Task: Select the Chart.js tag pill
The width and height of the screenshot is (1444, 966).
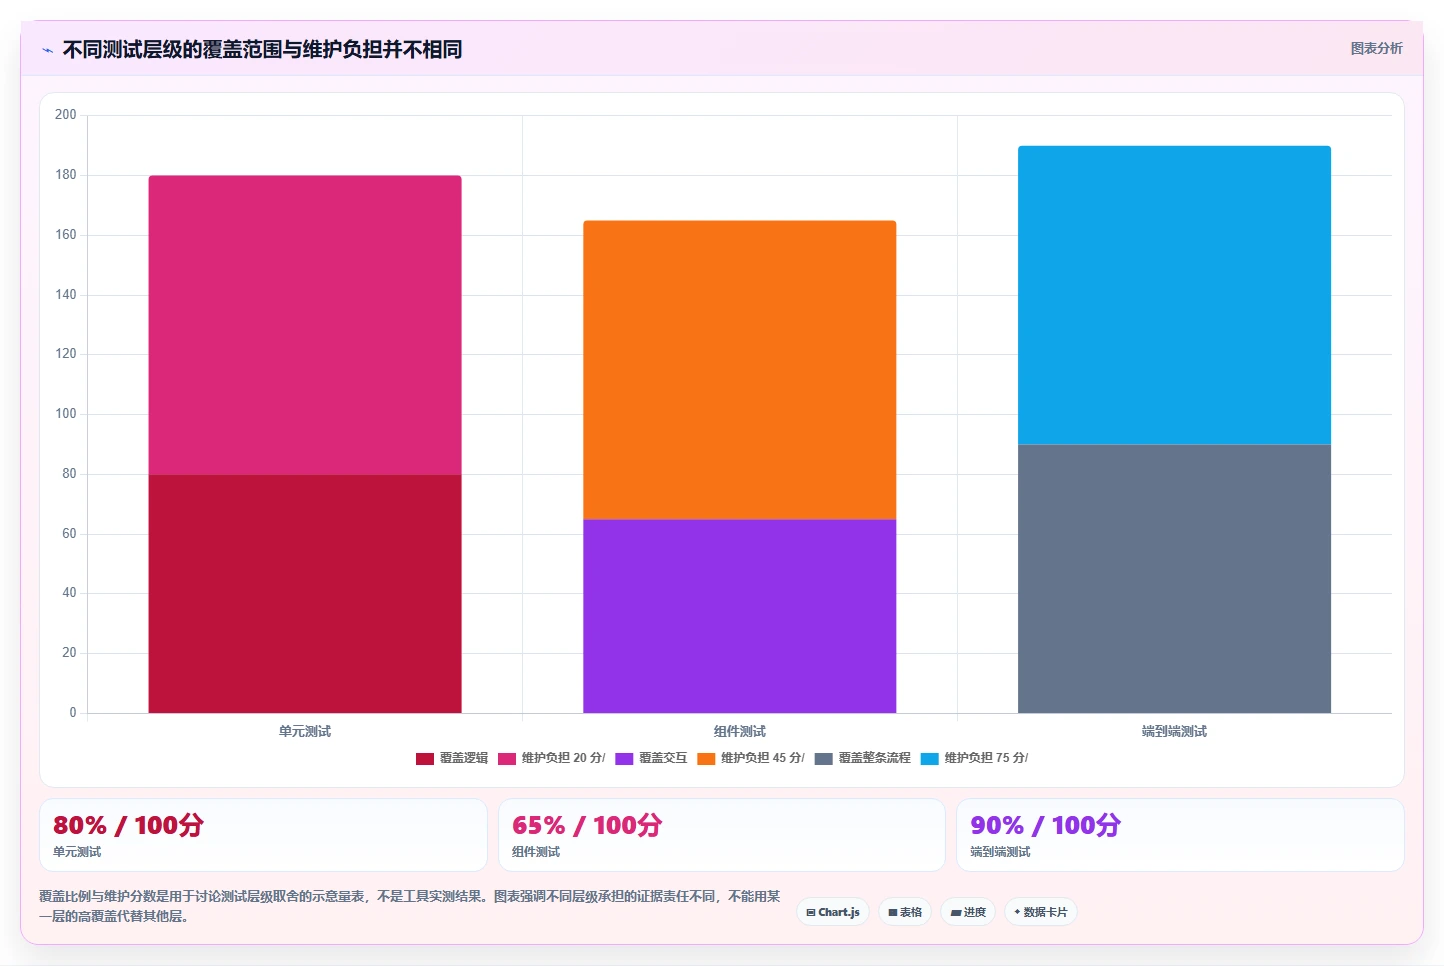Action: pyautogui.click(x=833, y=912)
